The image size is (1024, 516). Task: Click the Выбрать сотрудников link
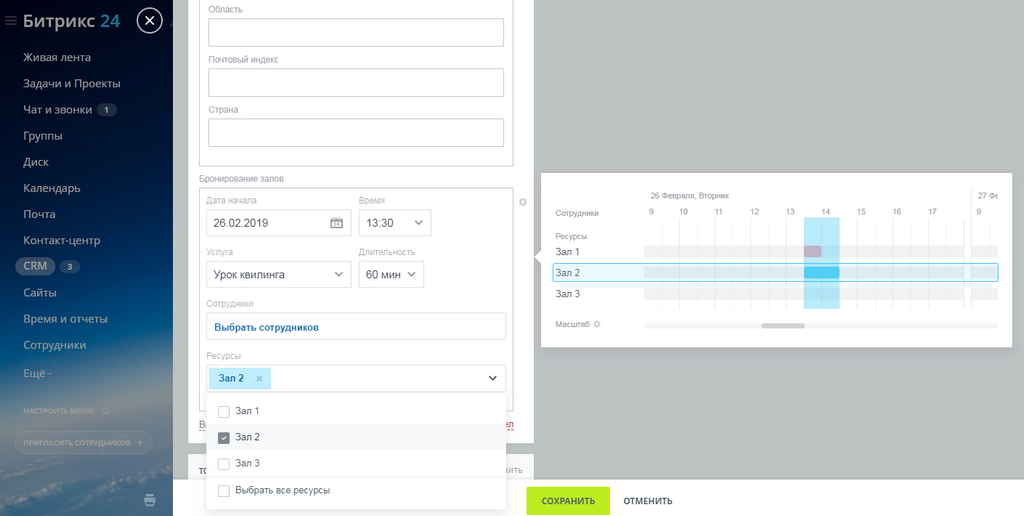pos(266,327)
